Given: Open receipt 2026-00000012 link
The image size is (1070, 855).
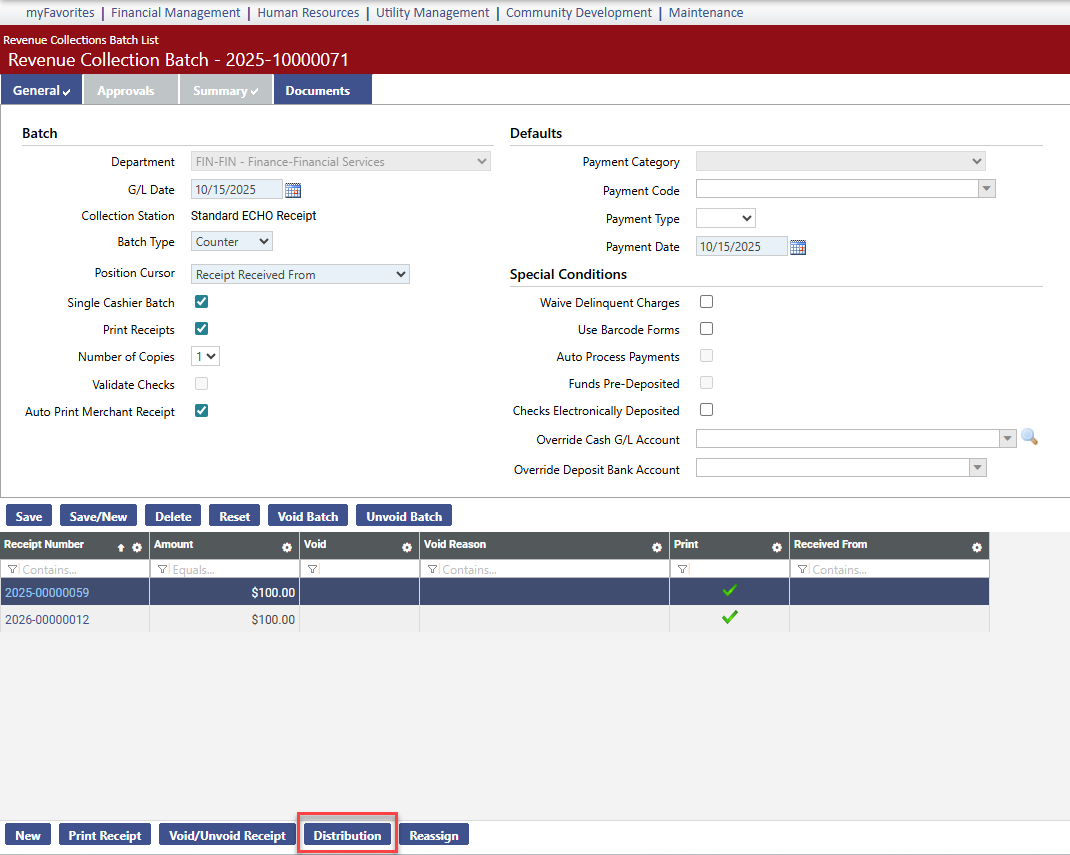Looking at the screenshot, I should 47,619.
